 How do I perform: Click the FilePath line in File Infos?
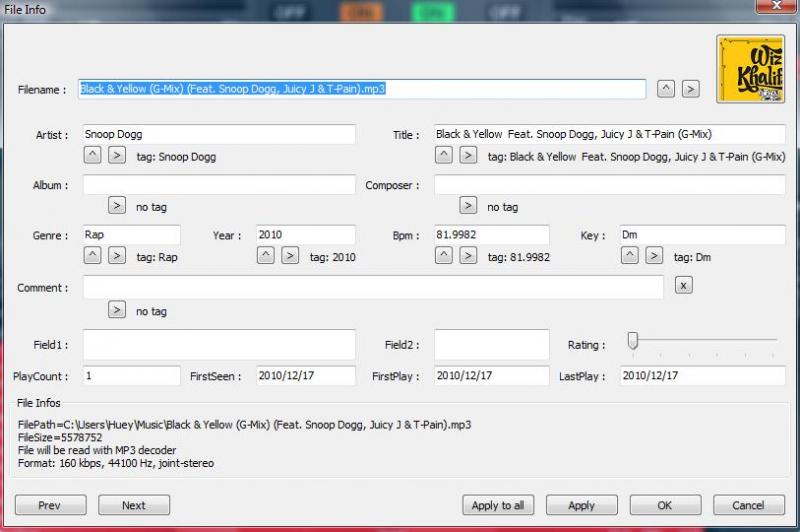(244, 424)
